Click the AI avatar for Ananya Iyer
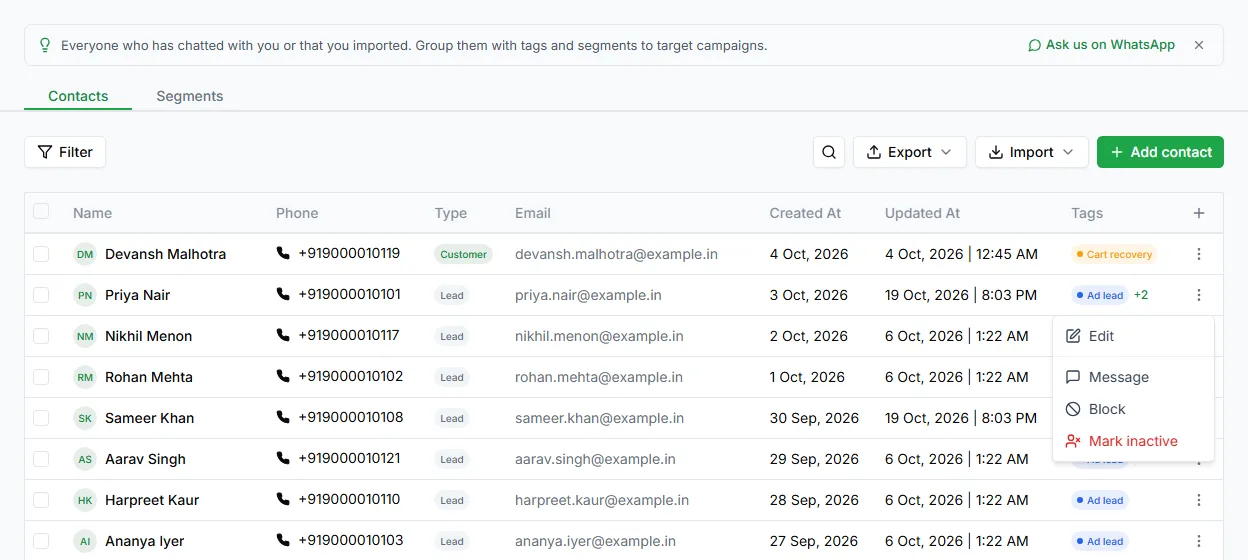Image resolution: width=1248 pixels, height=560 pixels. (x=85, y=541)
